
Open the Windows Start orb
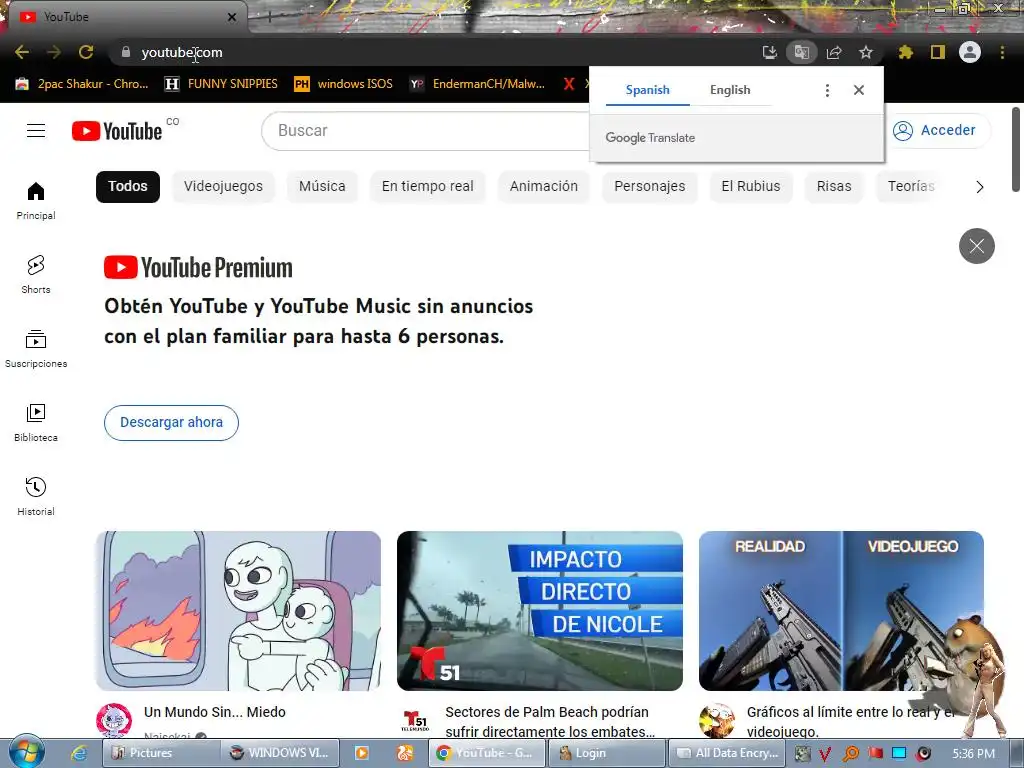26,752
